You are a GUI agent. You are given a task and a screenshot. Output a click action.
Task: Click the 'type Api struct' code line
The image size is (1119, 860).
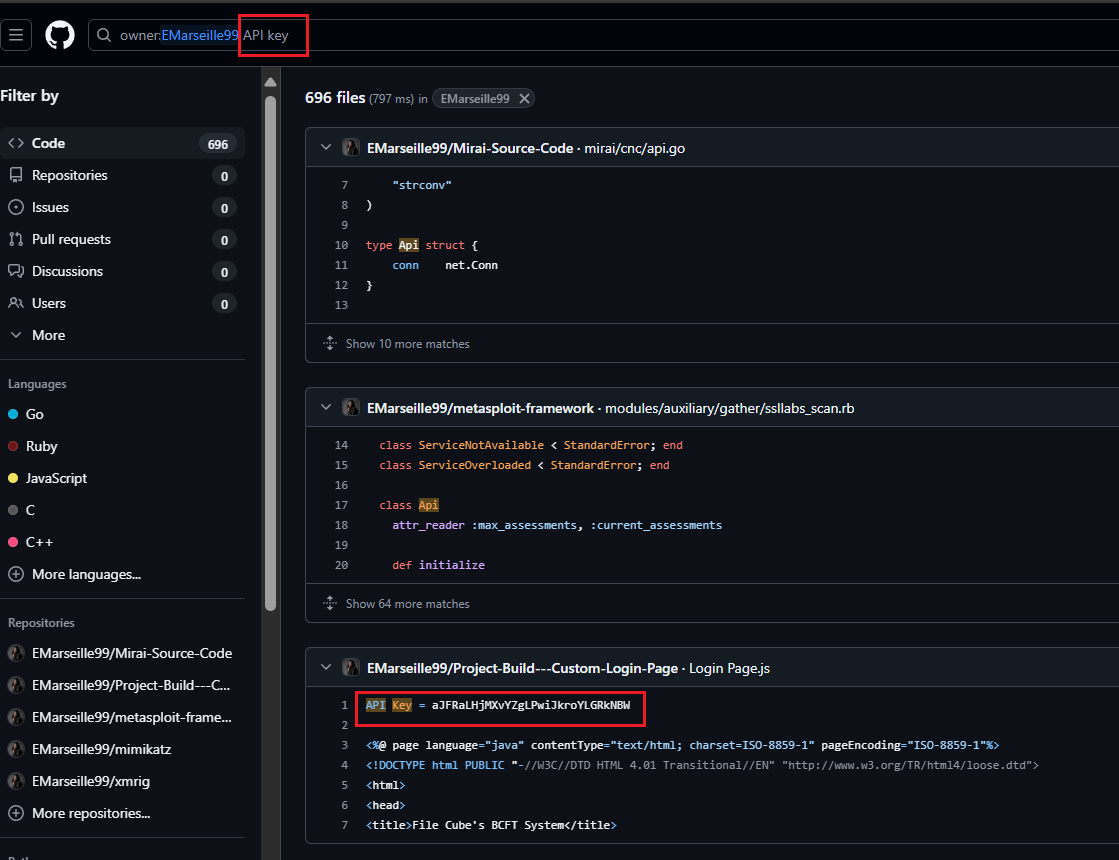422,245
